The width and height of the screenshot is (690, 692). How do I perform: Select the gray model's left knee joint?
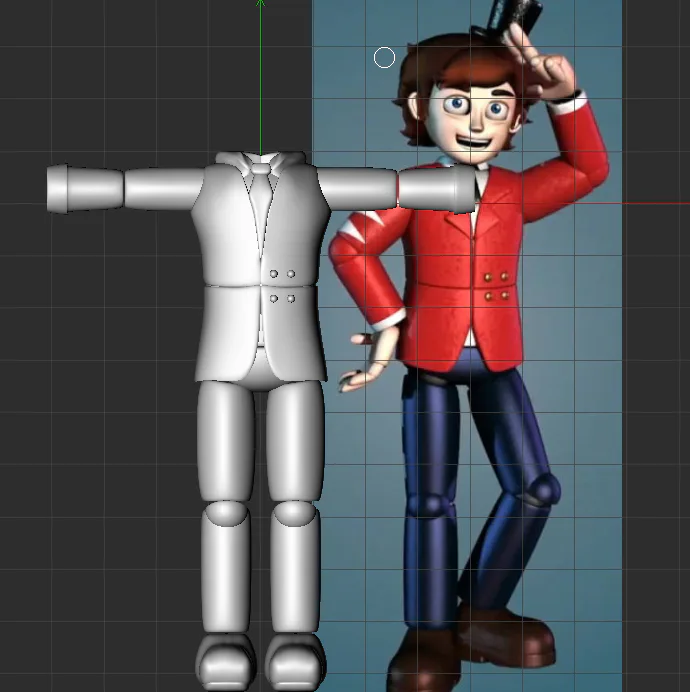226,513
